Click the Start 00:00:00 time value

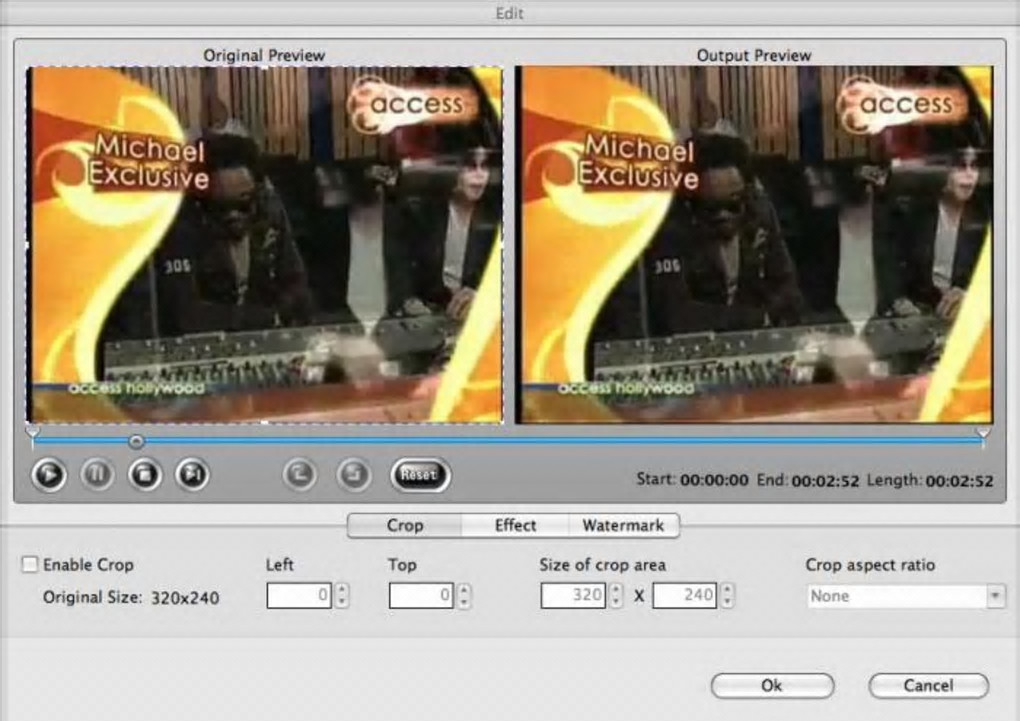coord(714,480)
